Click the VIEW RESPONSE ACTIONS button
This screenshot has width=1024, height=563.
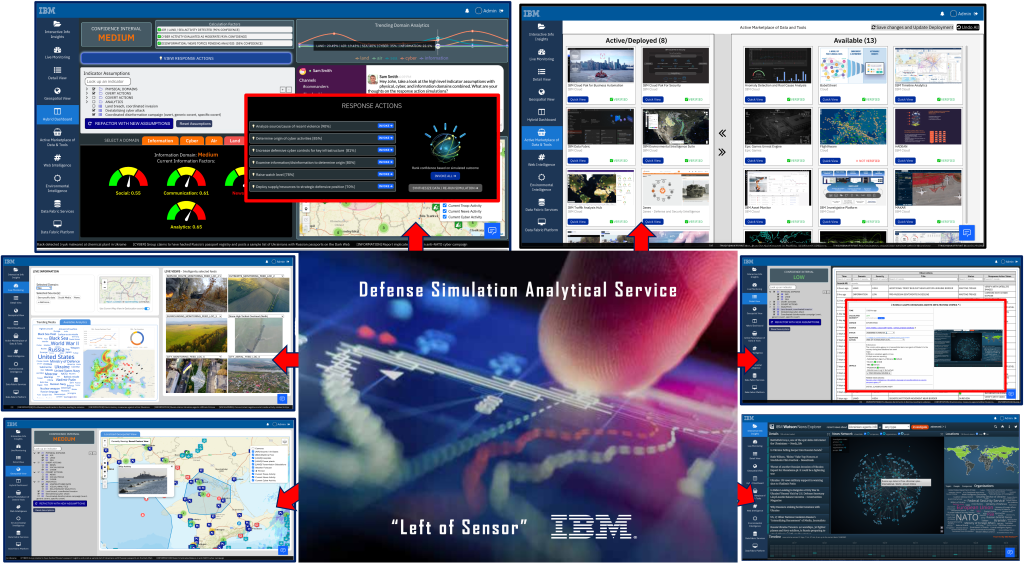(185, 58)
